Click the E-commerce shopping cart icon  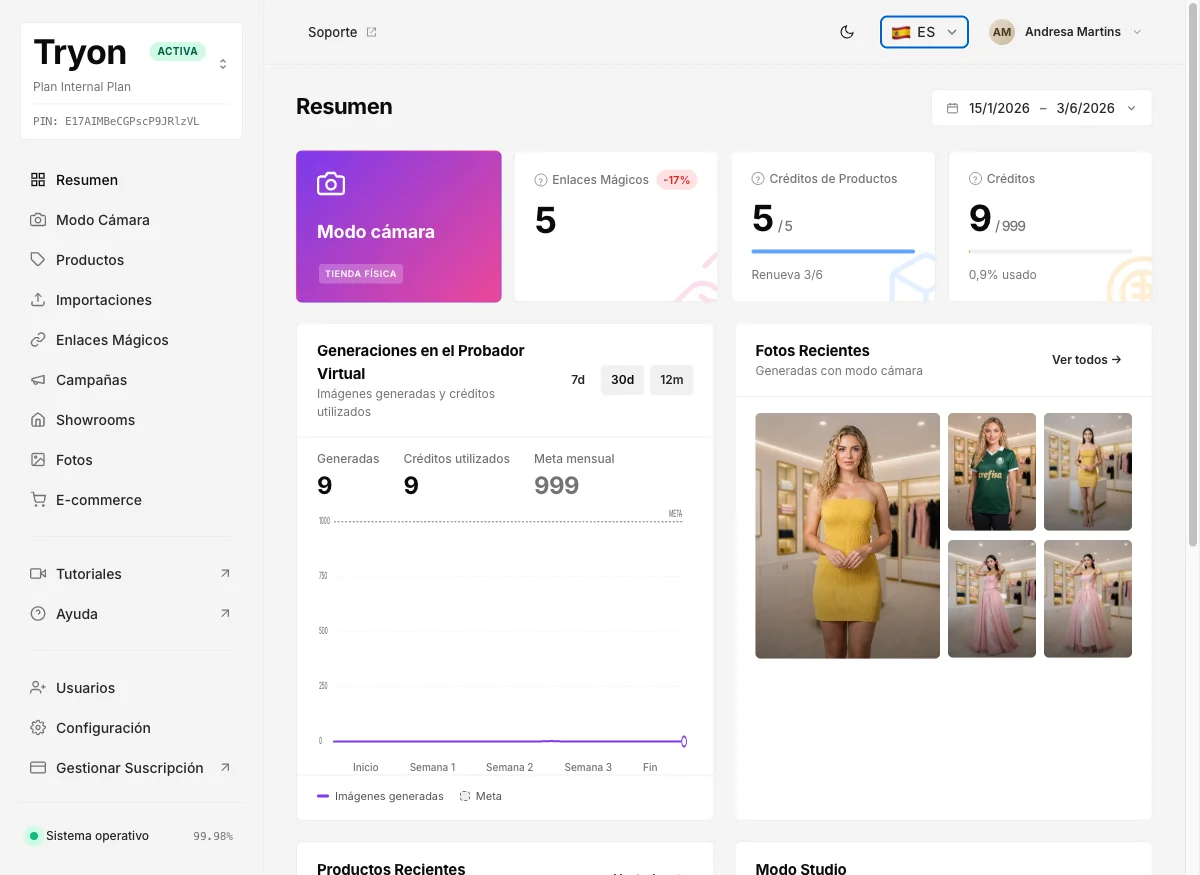(38, 500)
